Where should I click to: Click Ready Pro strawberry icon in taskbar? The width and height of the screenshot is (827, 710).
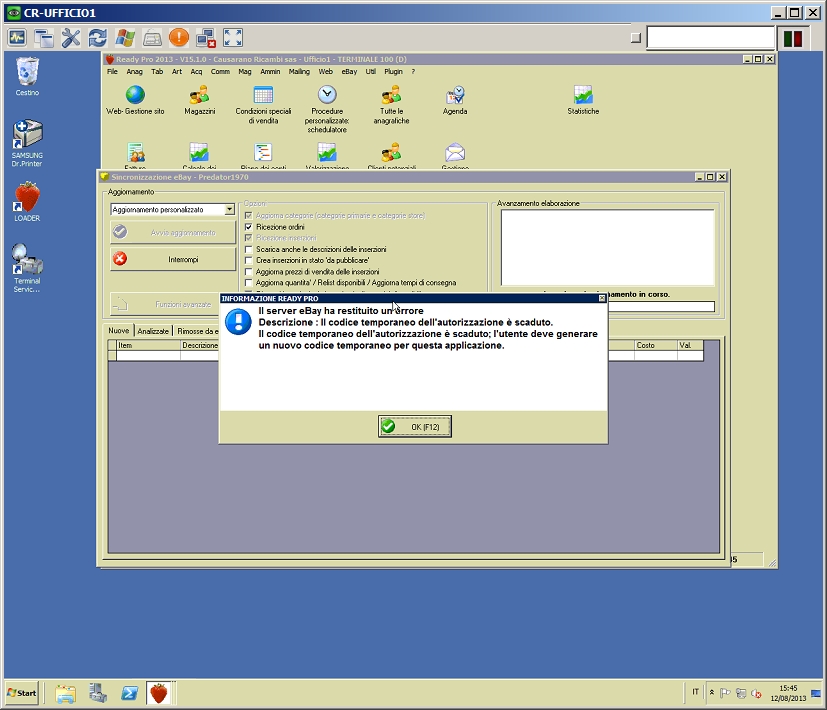[159, 693]
